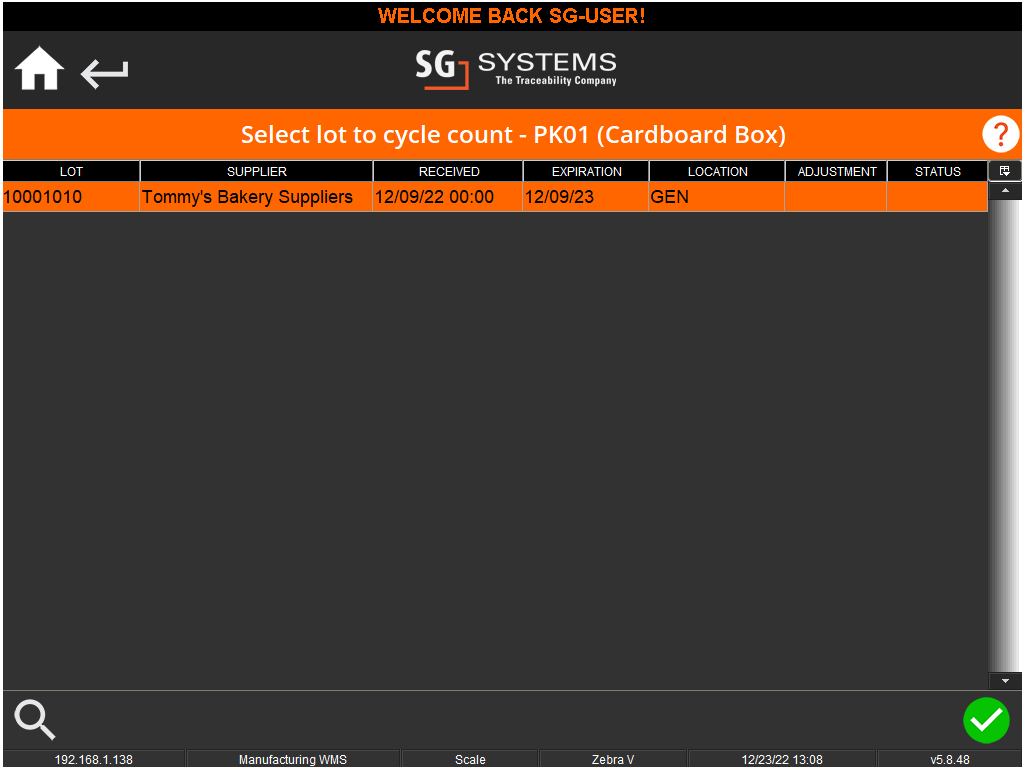Click the SG Systems logo
Viewport: 1025px width, 770px height.
tap(516, 69)
